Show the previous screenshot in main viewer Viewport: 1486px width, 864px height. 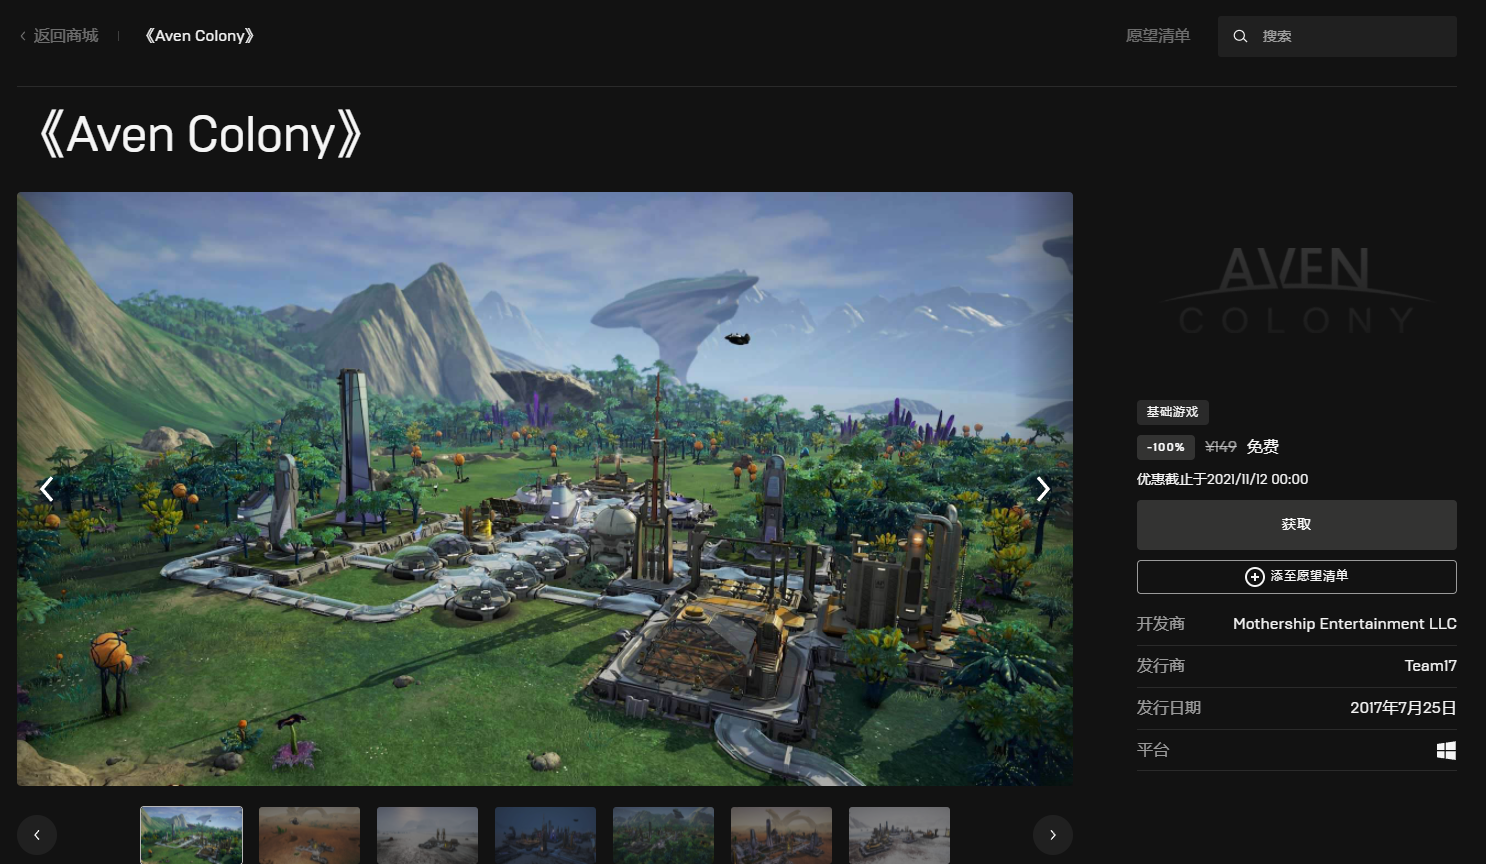coord(46,489)
